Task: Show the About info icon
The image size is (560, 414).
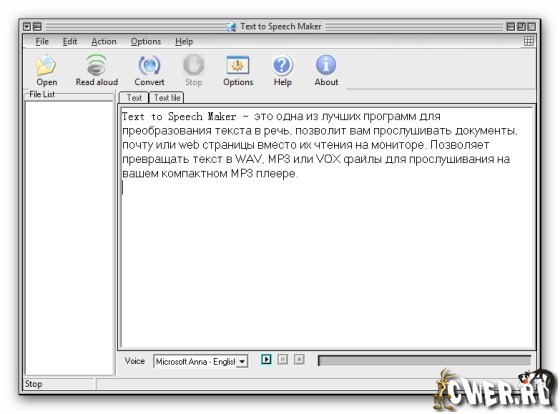Action: pos(326,65)
